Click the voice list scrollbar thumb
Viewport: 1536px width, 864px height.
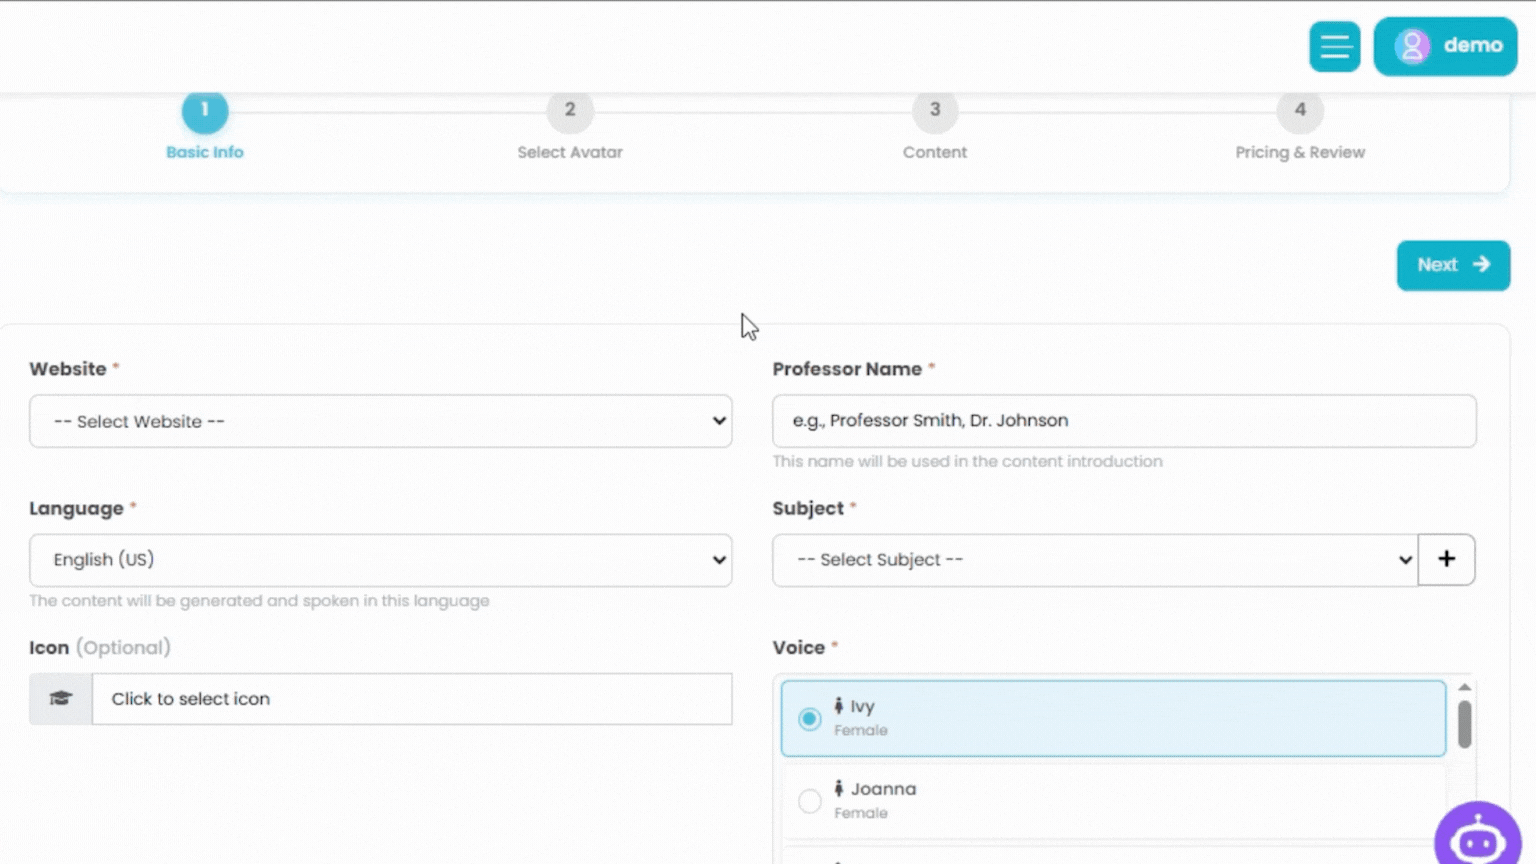point(1464,724)
